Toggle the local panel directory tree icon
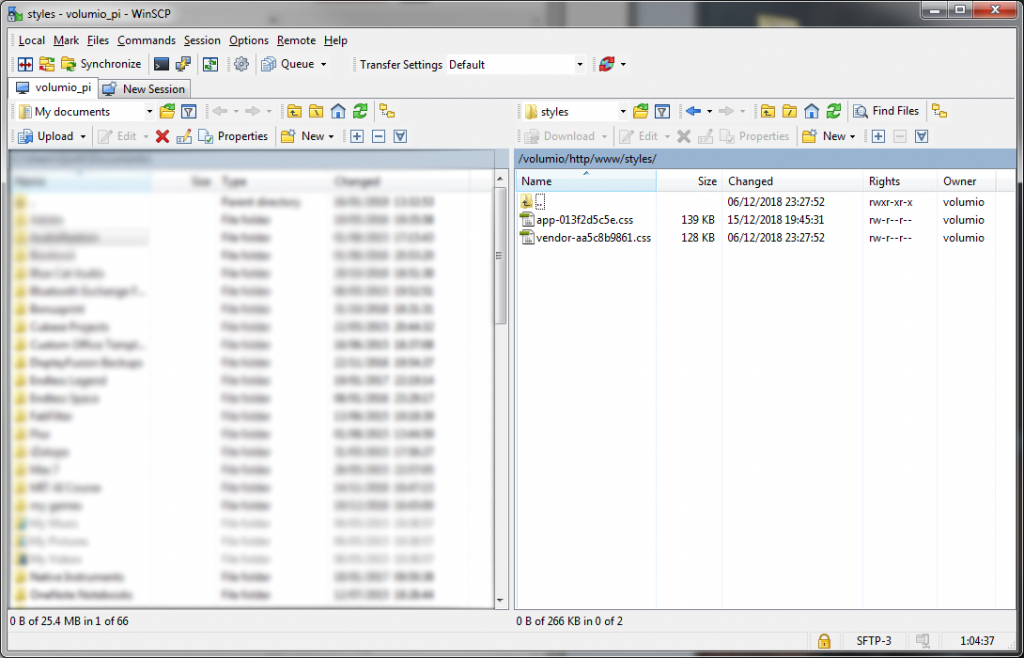Image resolution: width=1024 pixels, height=658 pixels. (x=387, y=112)
